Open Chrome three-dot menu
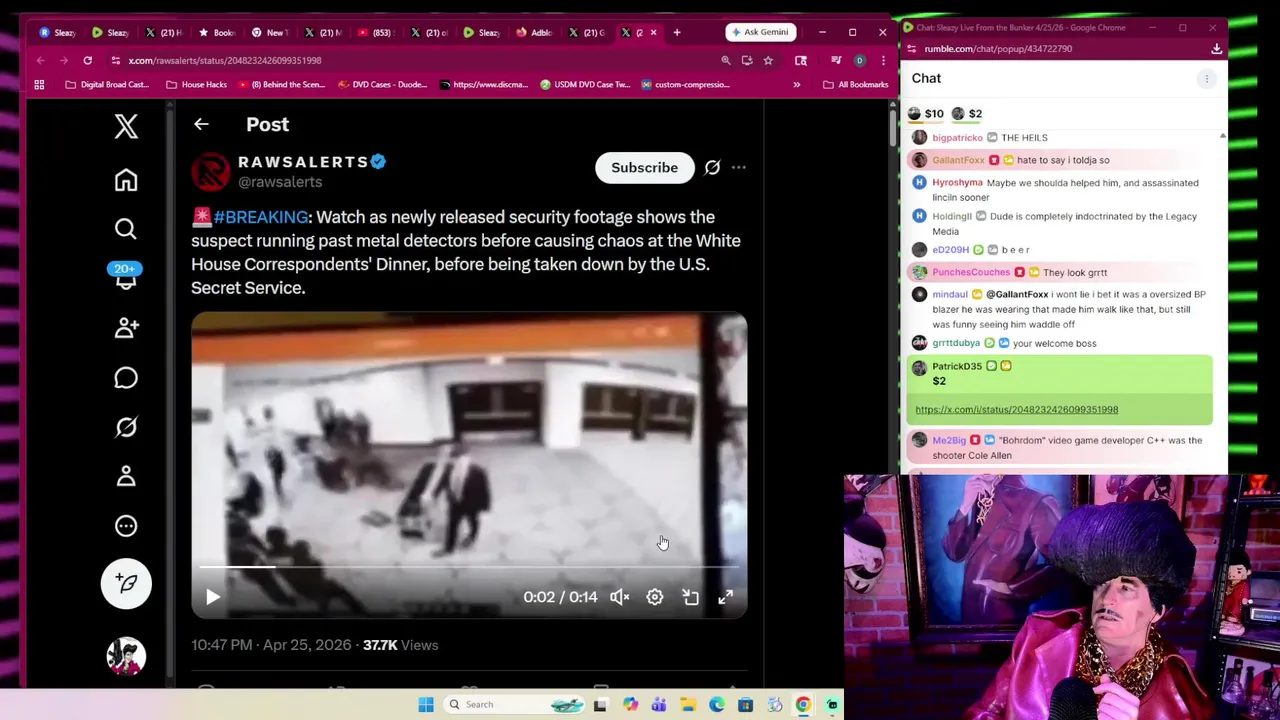This screenshot has height=720, width=1280. click(883, 60)
